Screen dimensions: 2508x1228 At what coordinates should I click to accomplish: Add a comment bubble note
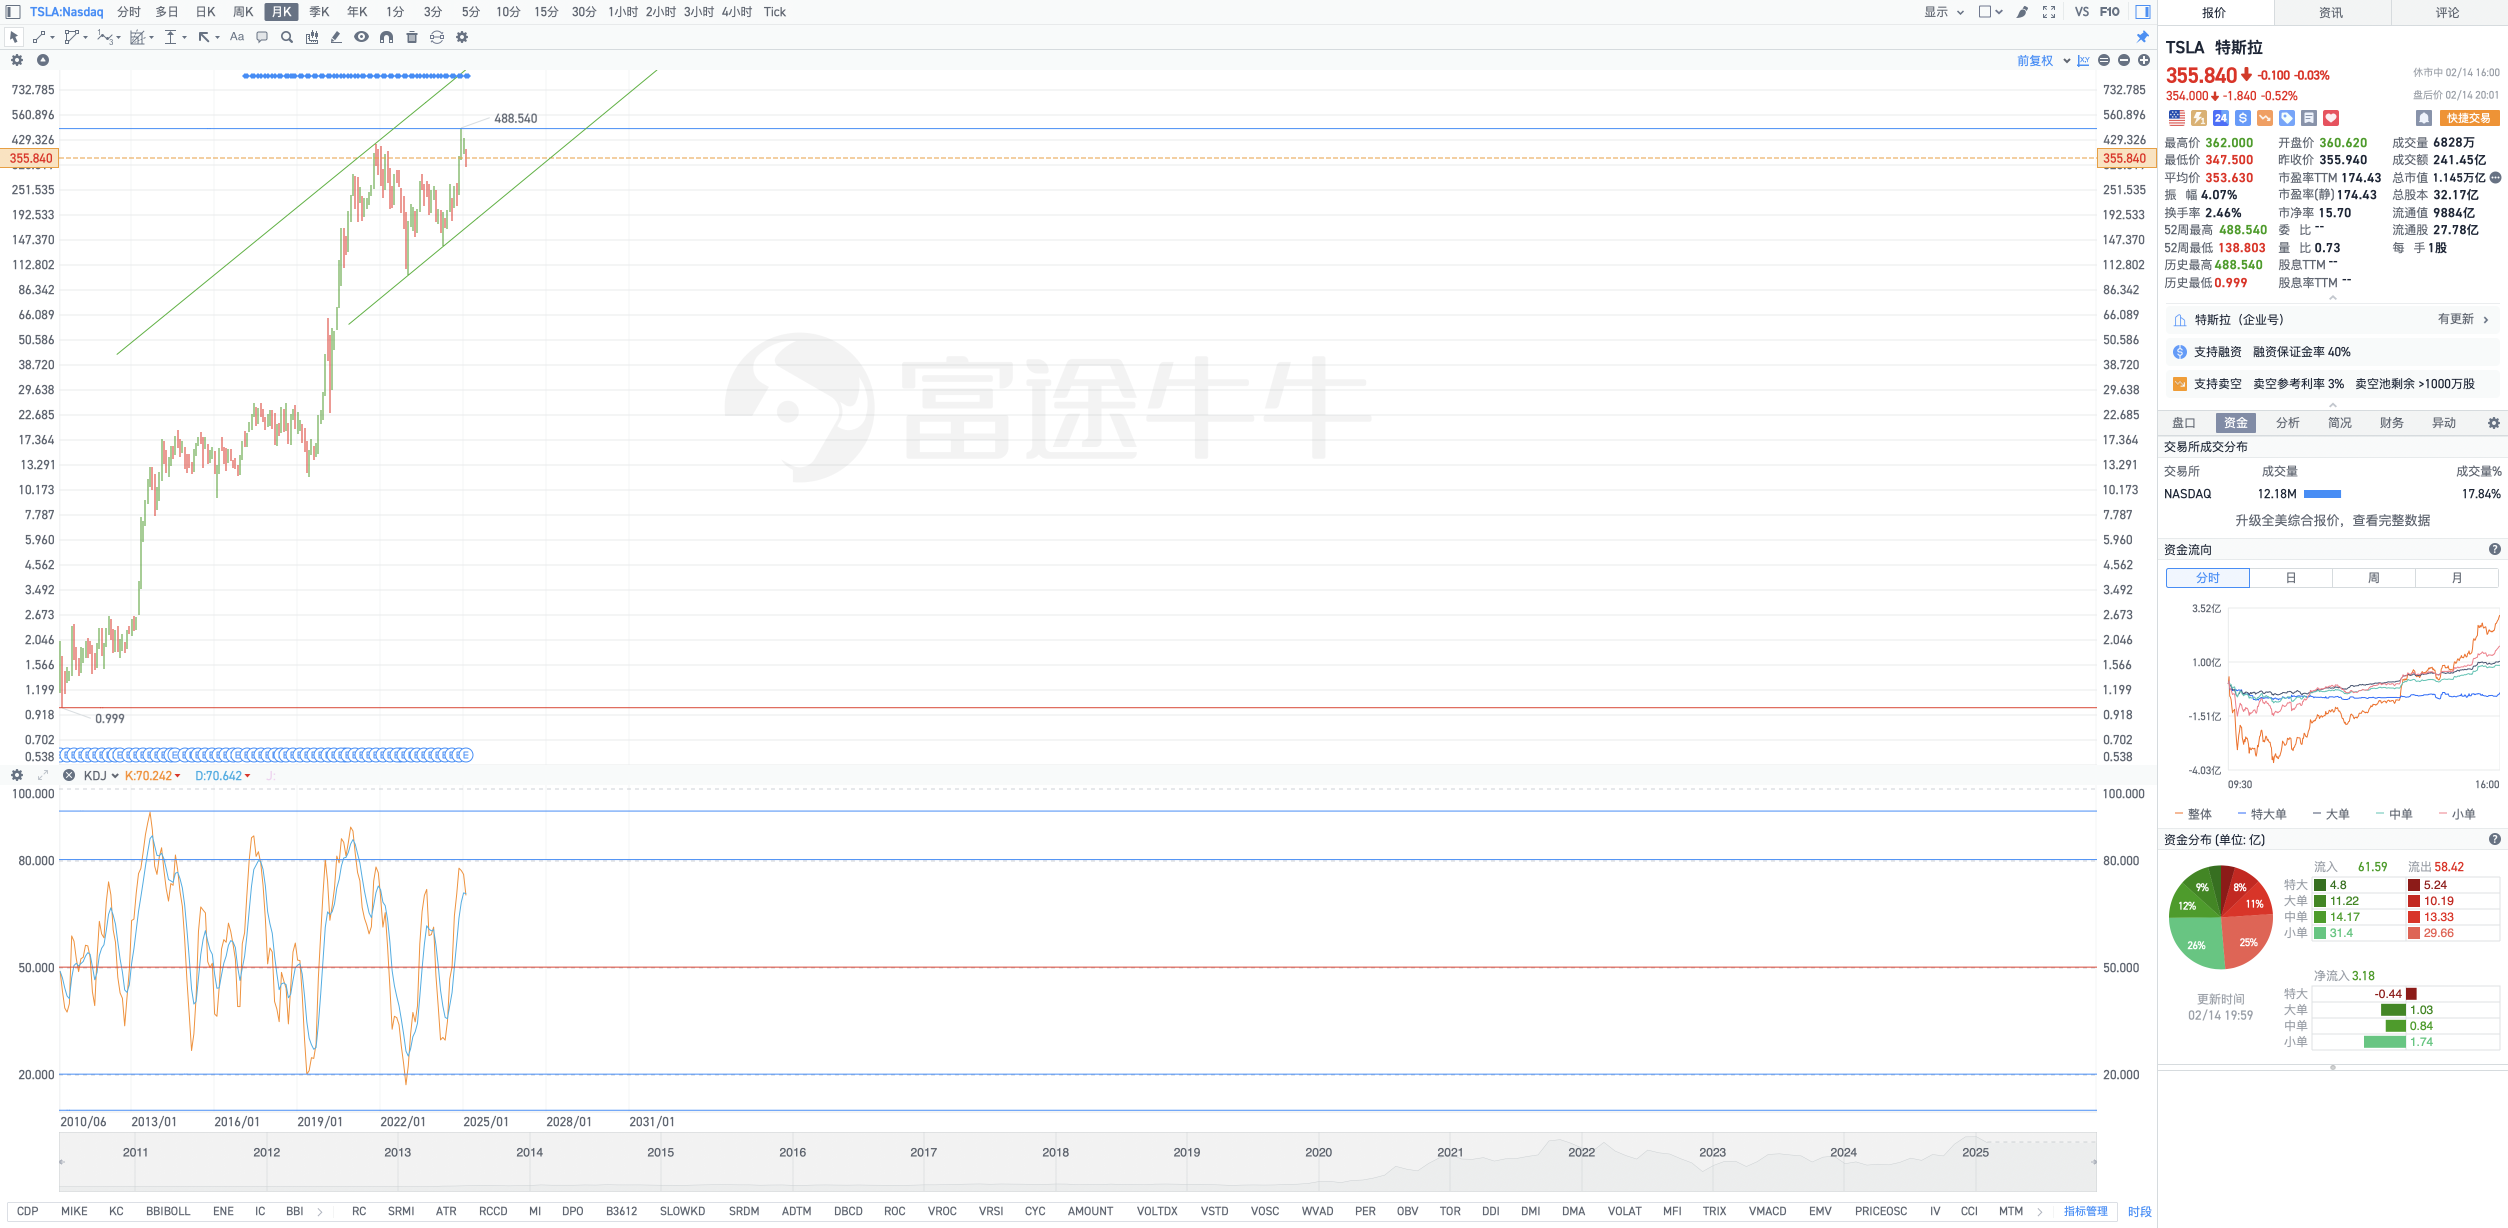(x=262, y=37)
